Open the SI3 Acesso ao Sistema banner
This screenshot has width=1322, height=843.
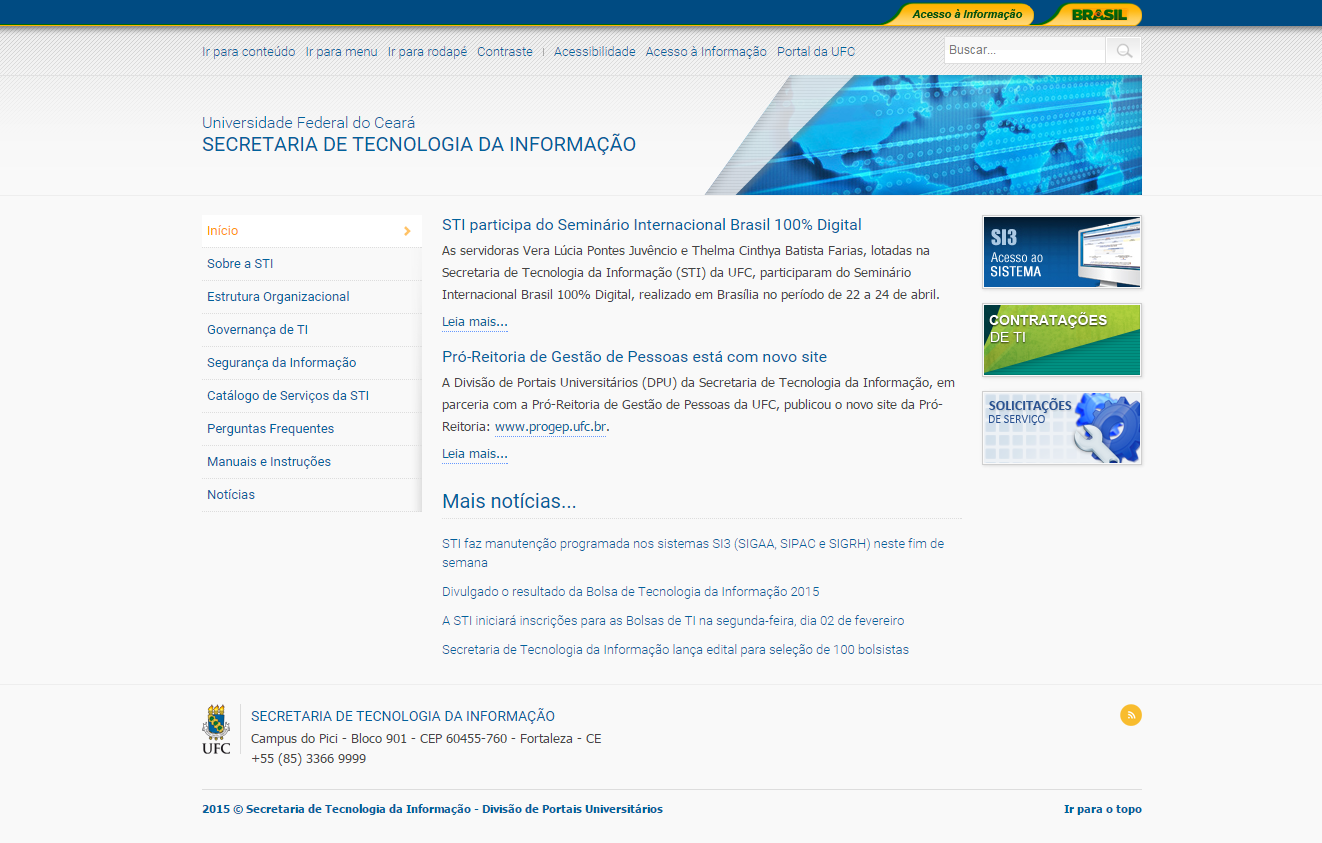[1061, 252]
